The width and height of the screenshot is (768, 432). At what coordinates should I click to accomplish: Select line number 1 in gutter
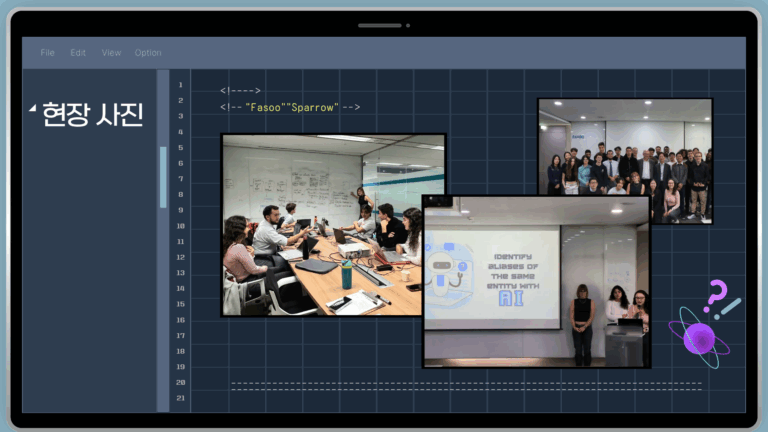point(180,85)
